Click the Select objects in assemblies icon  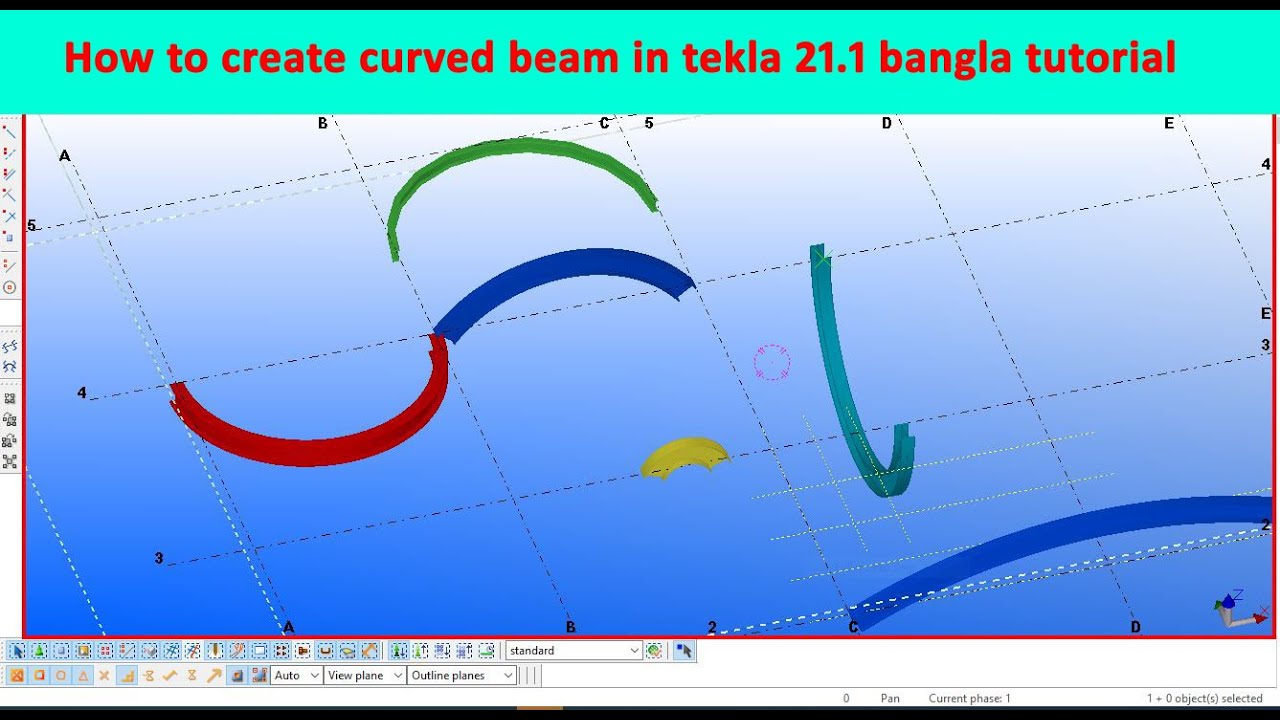[464, 650]
